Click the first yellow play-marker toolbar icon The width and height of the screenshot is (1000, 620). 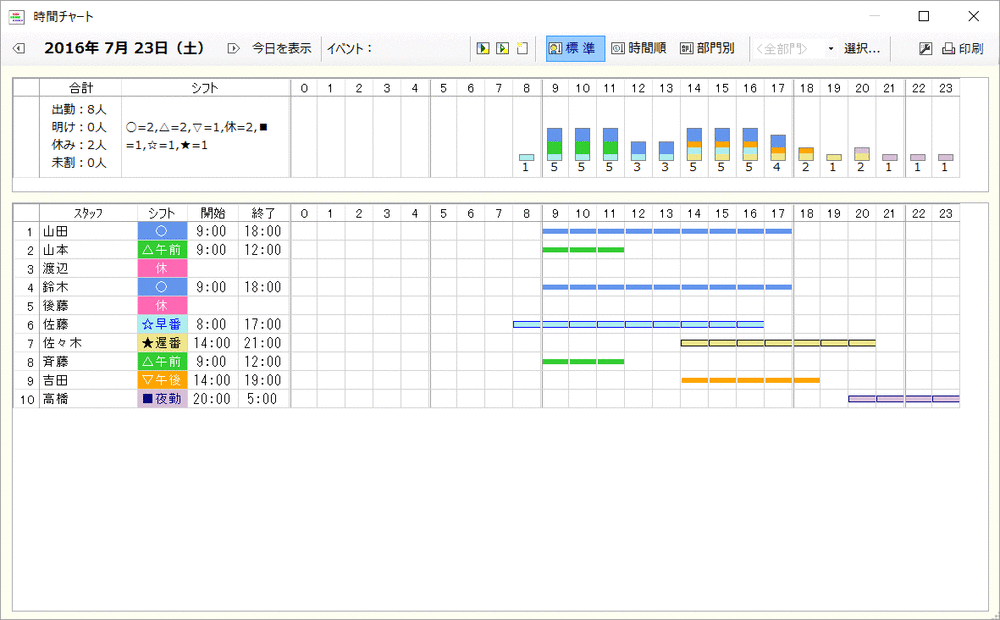click(x=483, y=48)
